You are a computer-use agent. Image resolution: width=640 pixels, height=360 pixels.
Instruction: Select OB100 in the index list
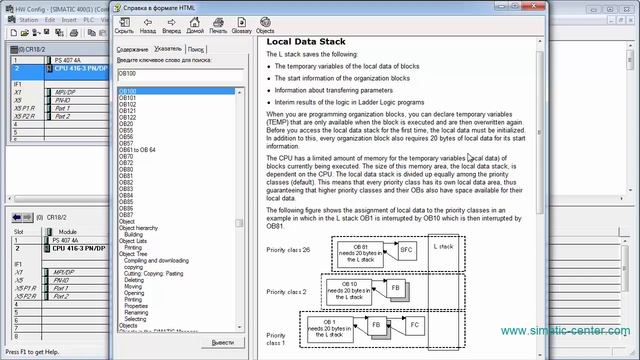(176, 91)
